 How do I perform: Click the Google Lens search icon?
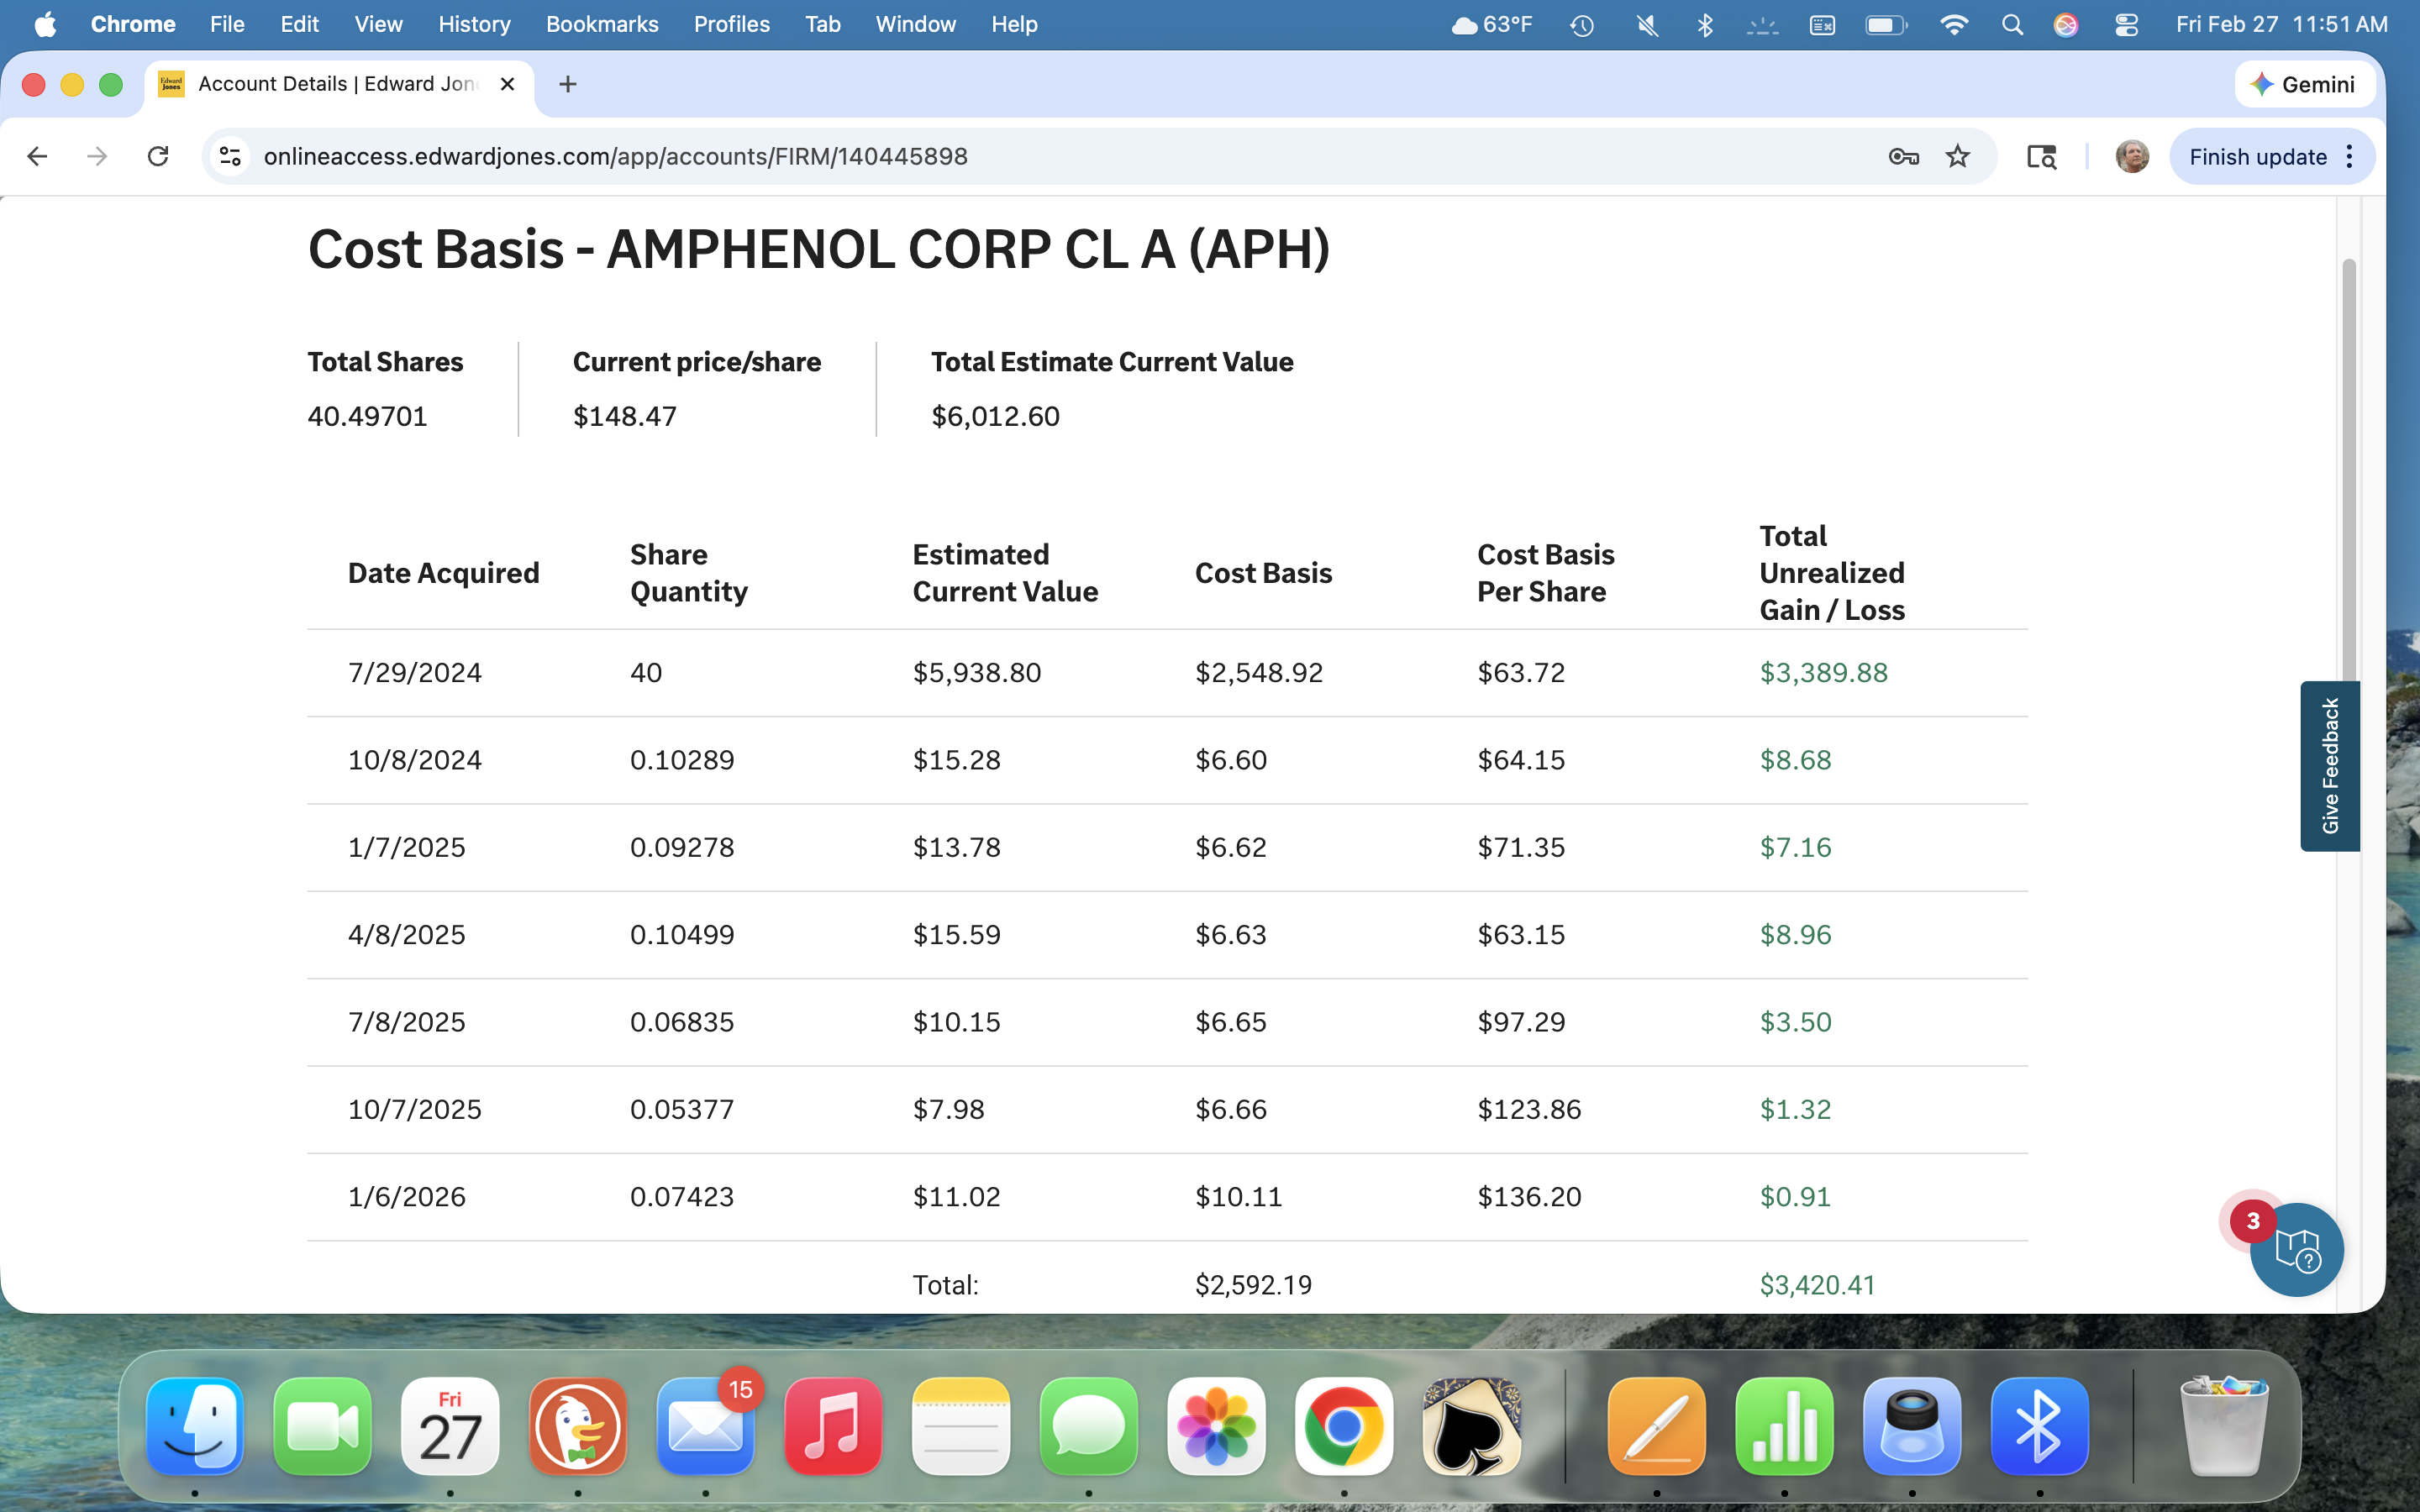click(2041, 156)
